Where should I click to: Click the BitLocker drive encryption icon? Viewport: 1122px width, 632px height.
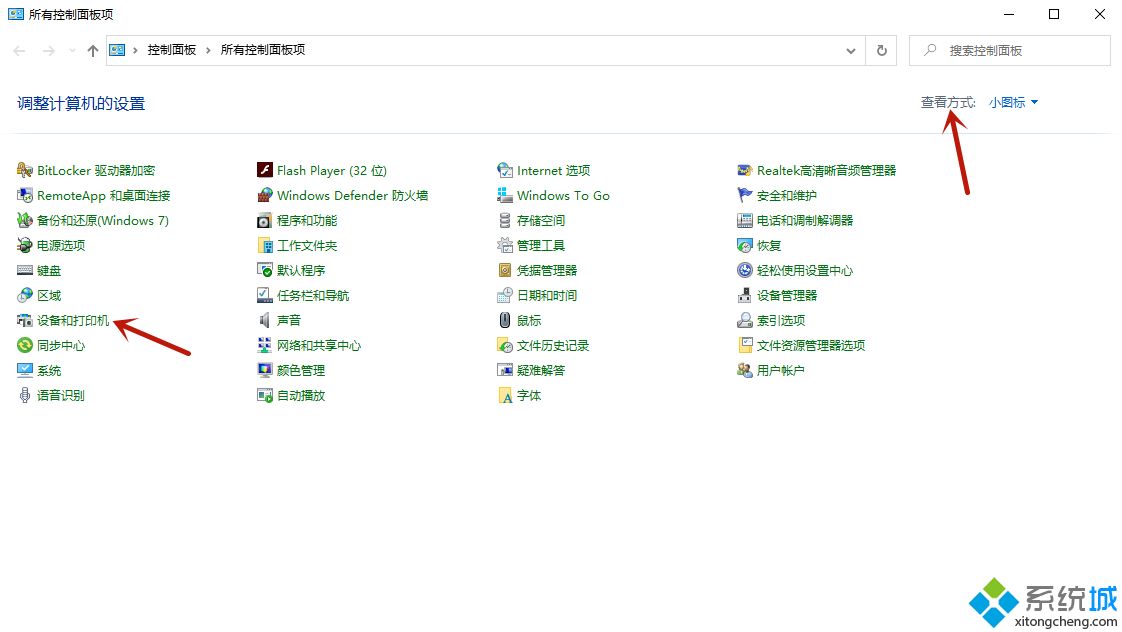pos(25,171)
